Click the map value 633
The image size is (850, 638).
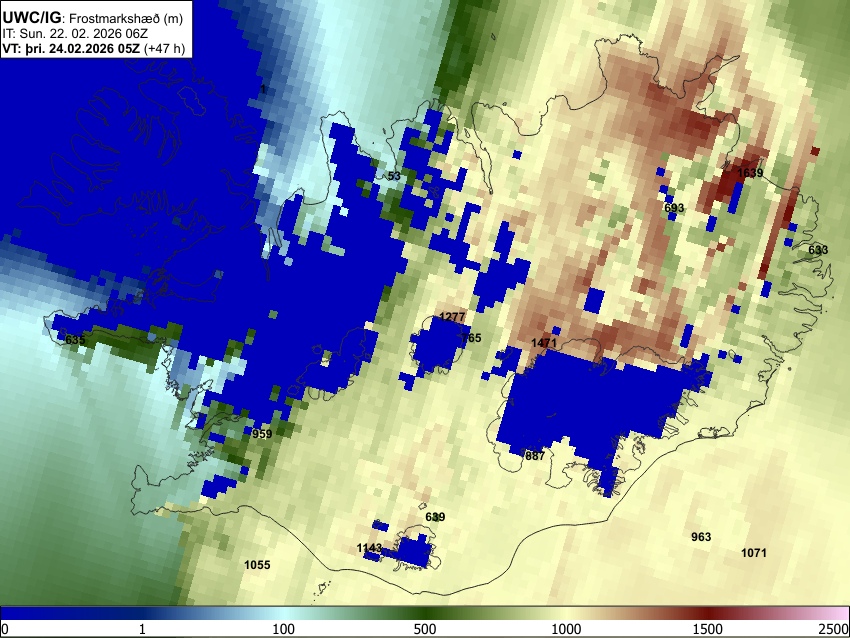point(818,250)
